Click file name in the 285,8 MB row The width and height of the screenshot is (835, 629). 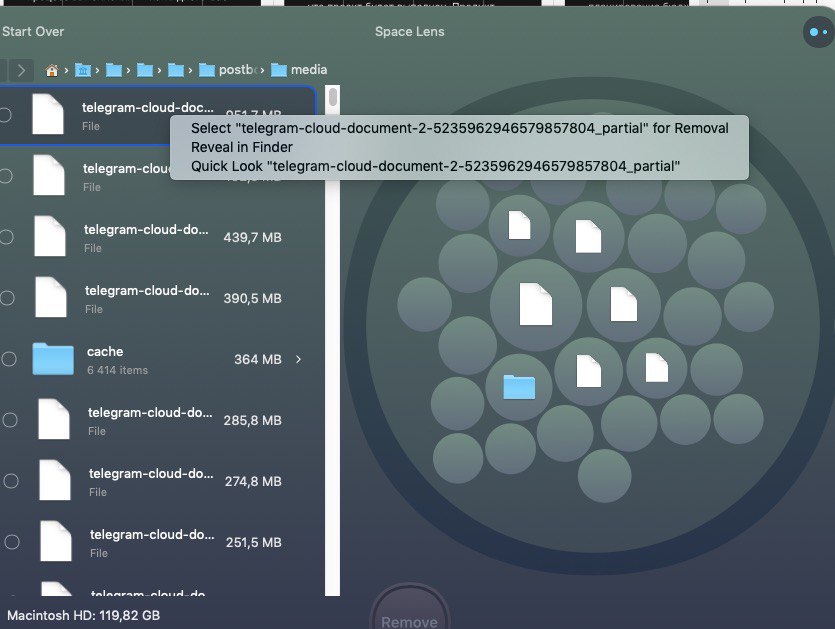(150, 412)
